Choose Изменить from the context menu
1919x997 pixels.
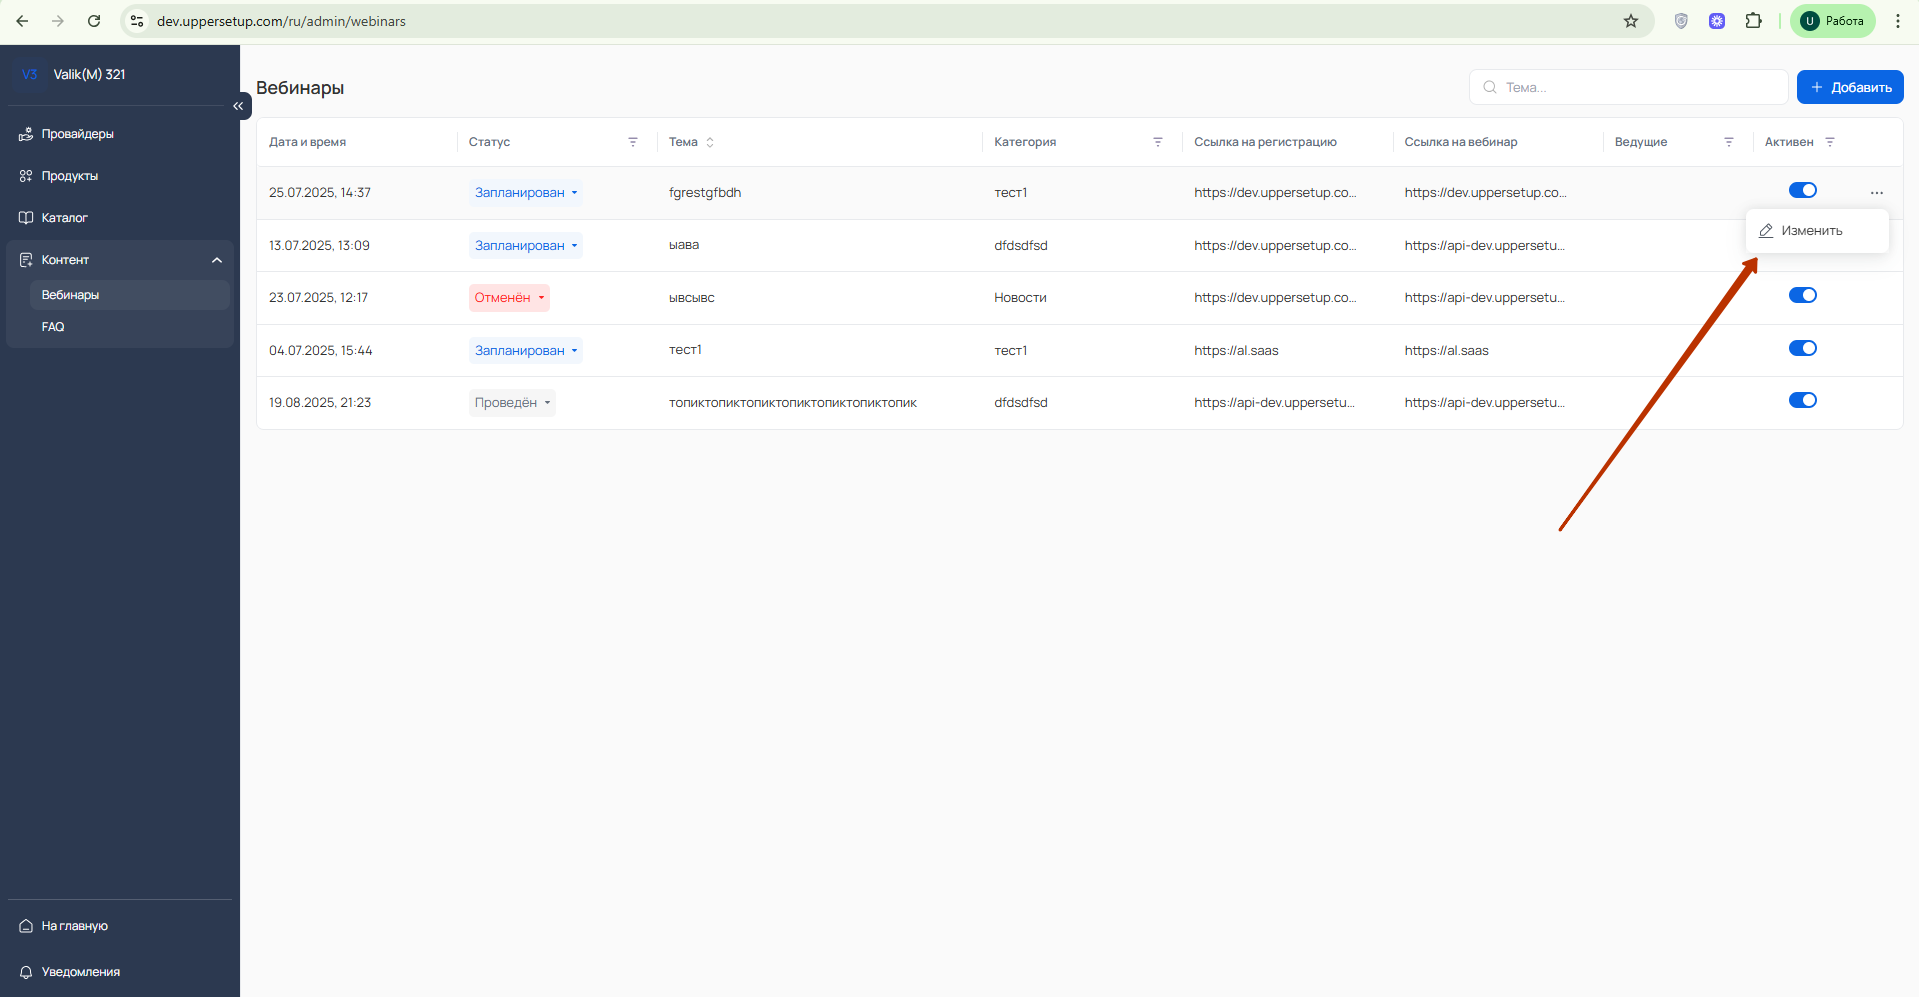(x=1817, y=231)
